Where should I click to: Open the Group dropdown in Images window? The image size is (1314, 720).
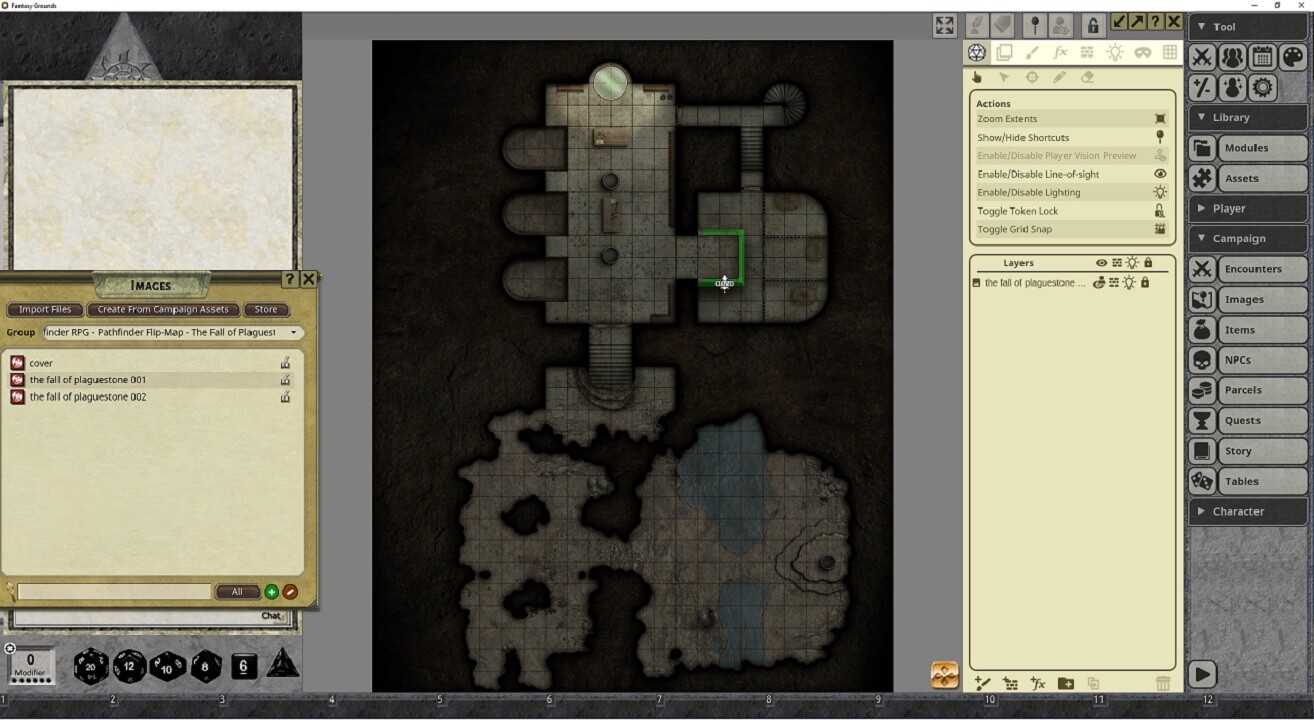point(172,332)
